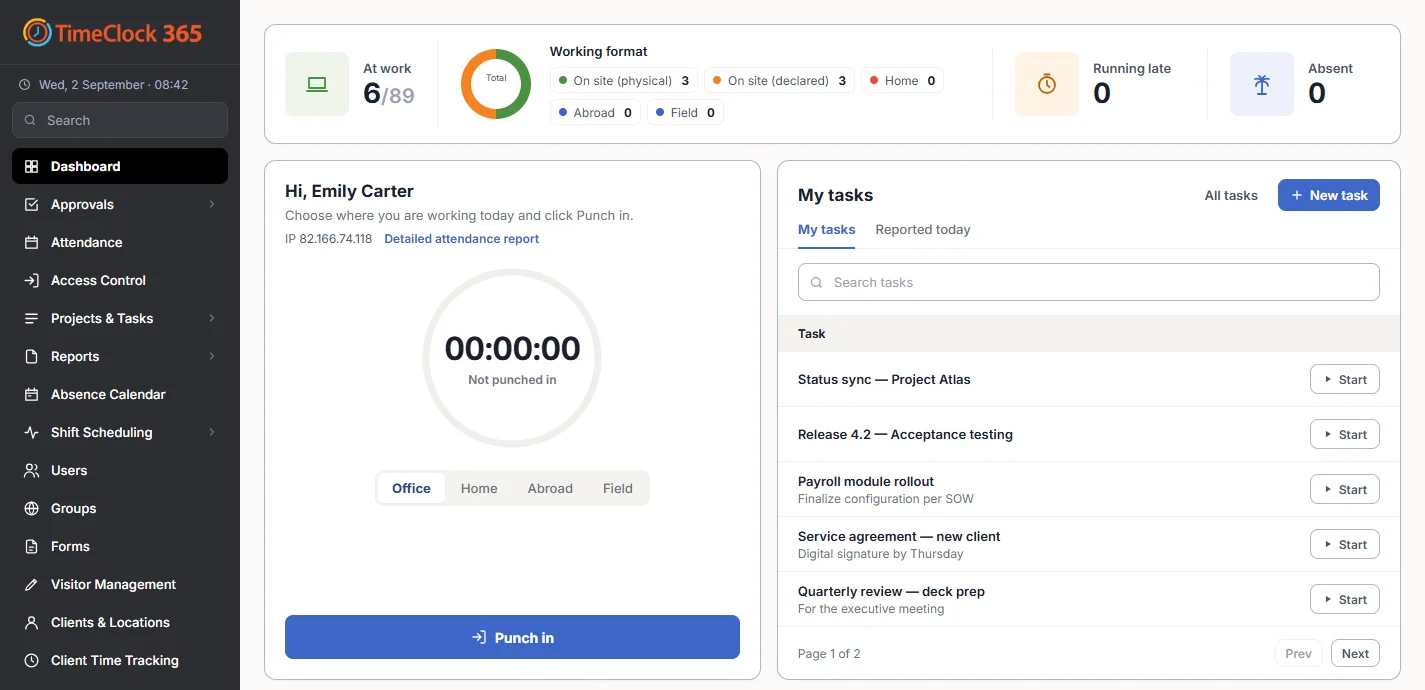Click the Prev pagination button
This screenshot has width=1425, height=690.
pos(1298,653)
